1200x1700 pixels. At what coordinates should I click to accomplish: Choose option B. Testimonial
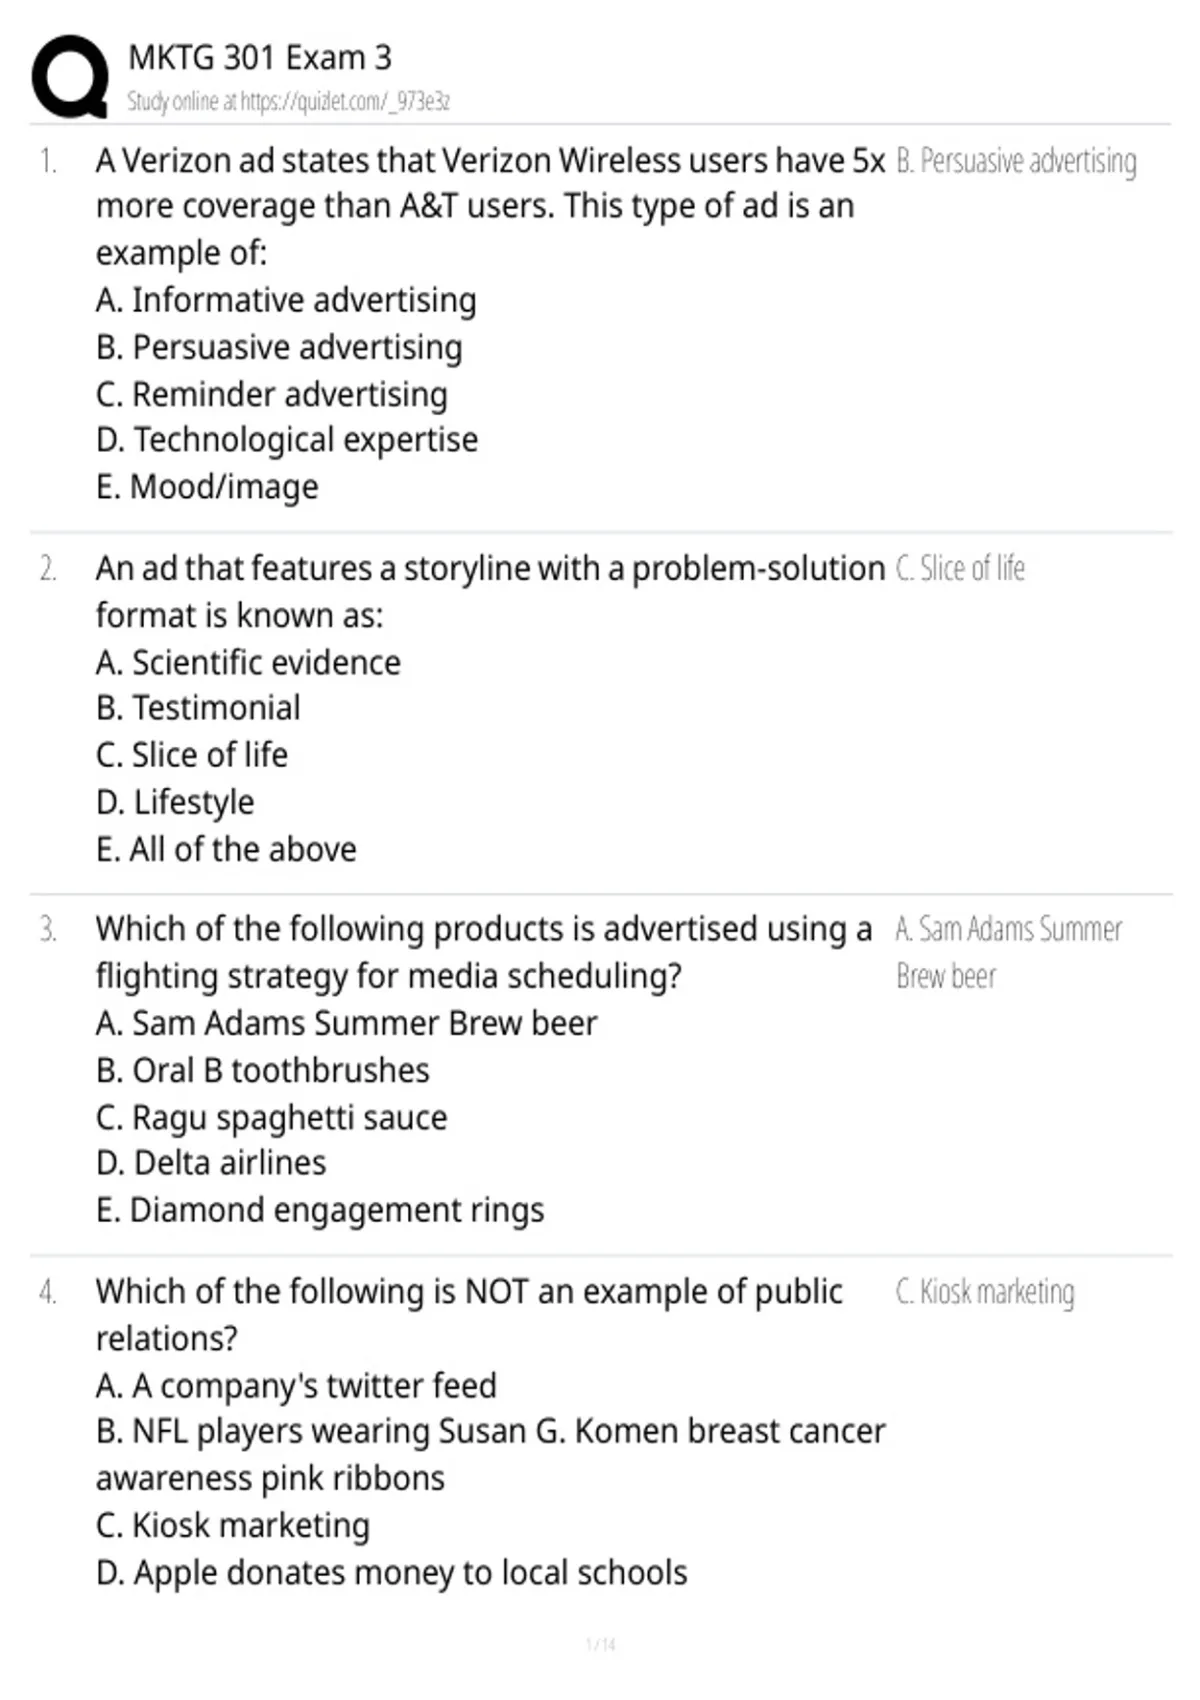(x=198, y=708)
